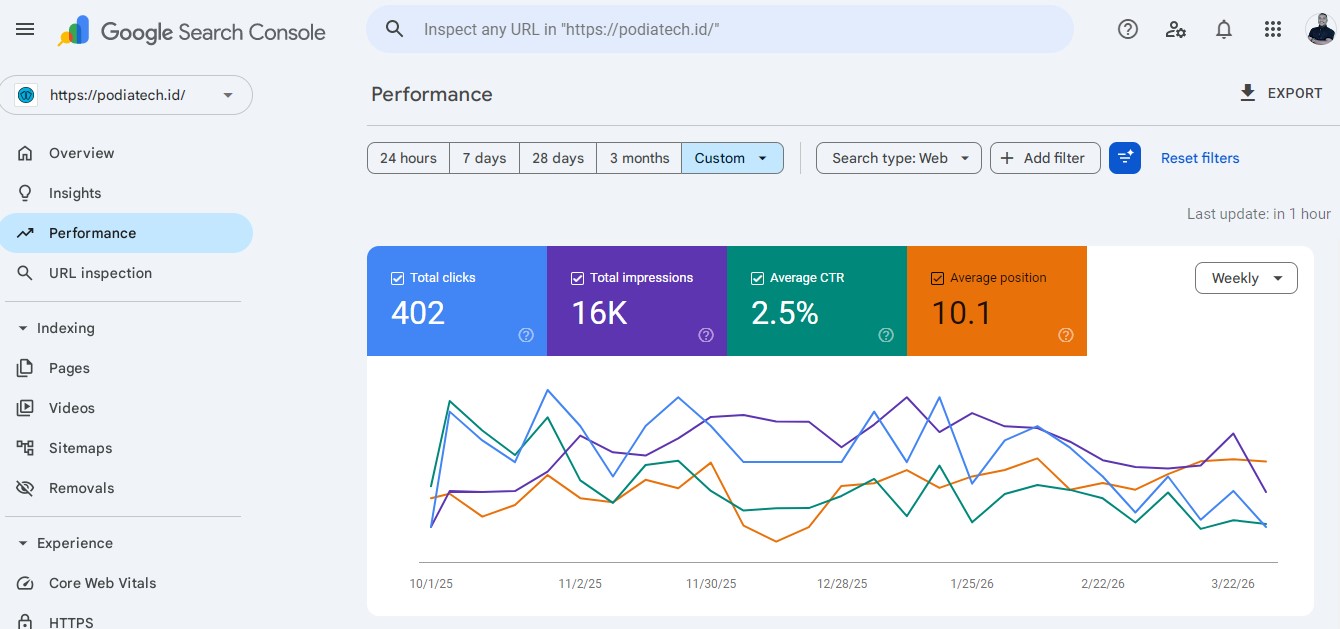Viewport: 1340px width, 629px height.
Task: Open the podiatech.id property selector
Action: coord(126,95)
